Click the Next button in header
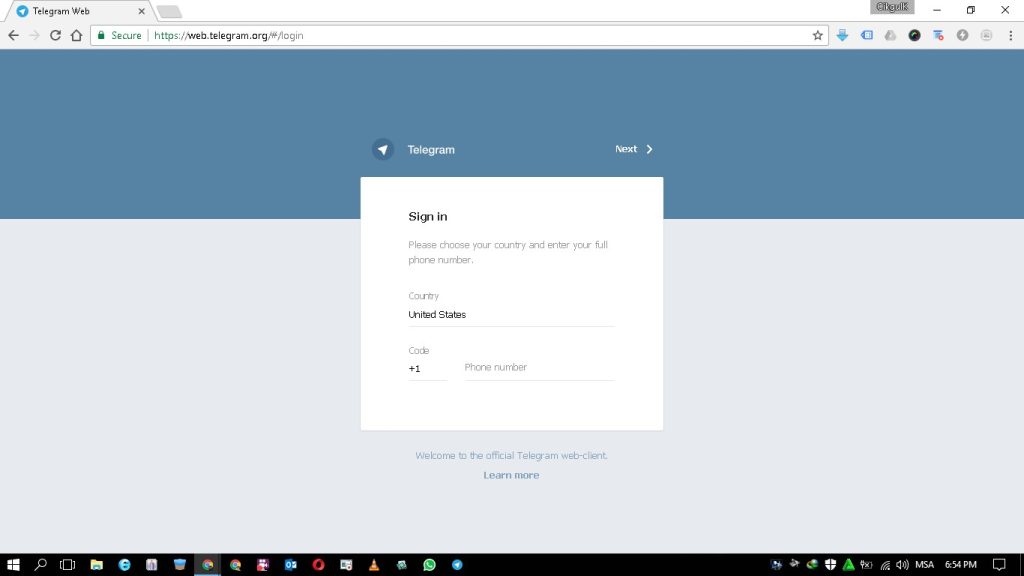Screen dimensions: 1024x576 633,149
